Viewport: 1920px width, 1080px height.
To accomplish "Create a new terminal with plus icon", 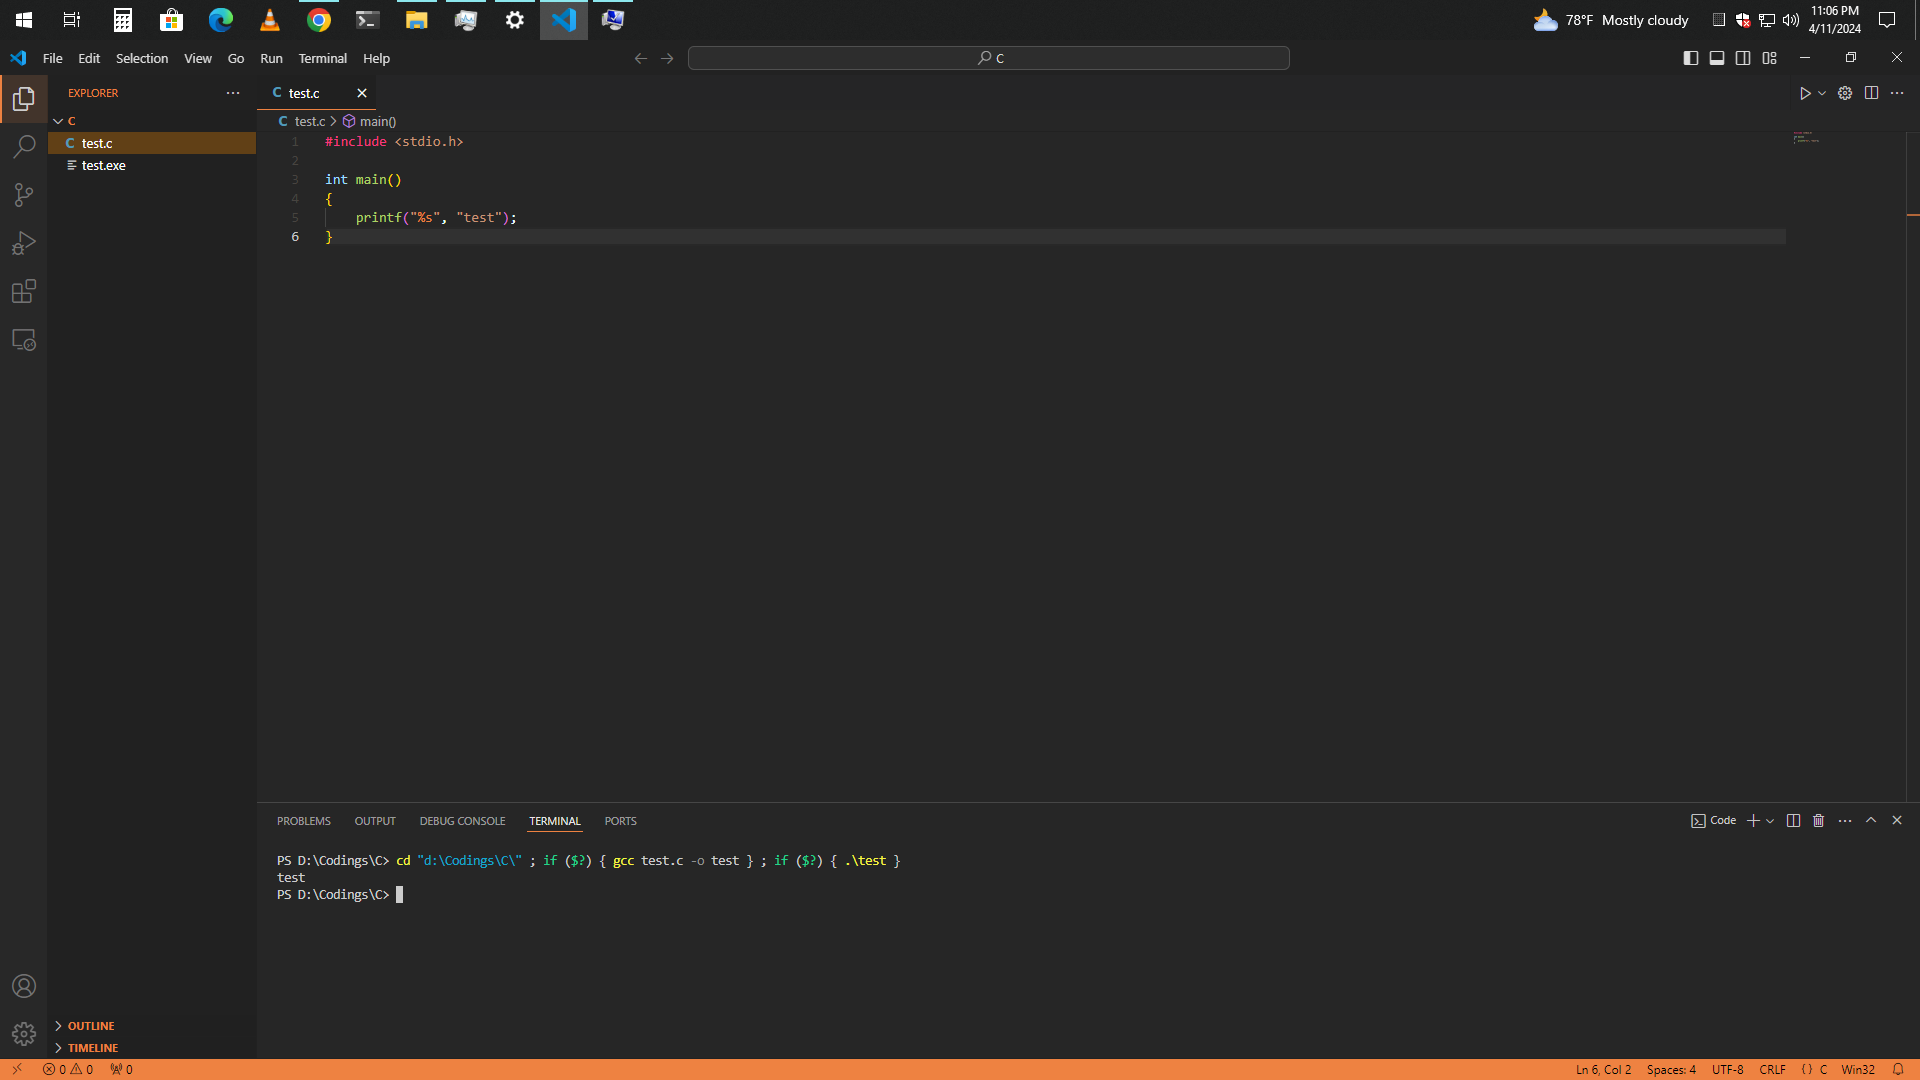I will [1753, 820].
